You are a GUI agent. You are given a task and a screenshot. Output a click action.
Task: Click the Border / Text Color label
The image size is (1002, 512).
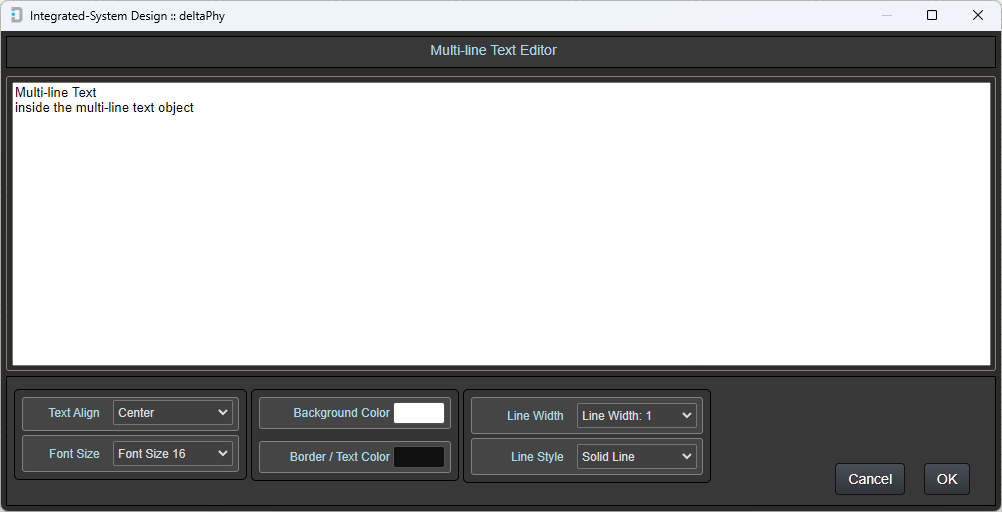pos(339,457)
